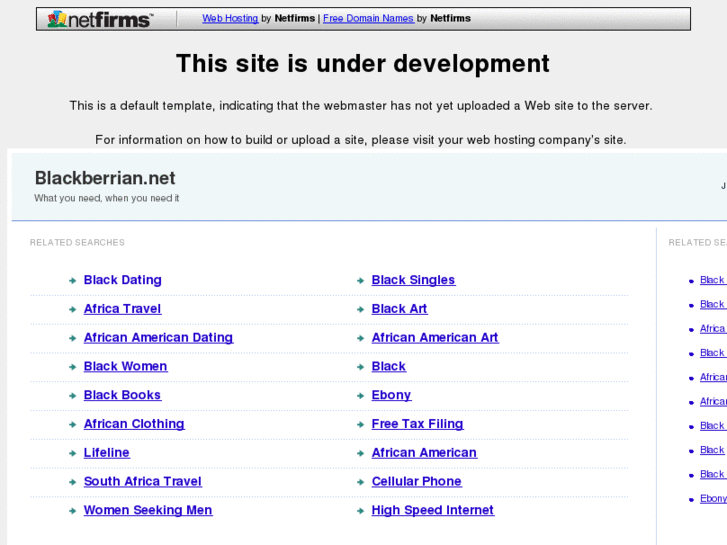Open the Black Women link
This screenshot has width=727, height=545.
coord(125,366)
